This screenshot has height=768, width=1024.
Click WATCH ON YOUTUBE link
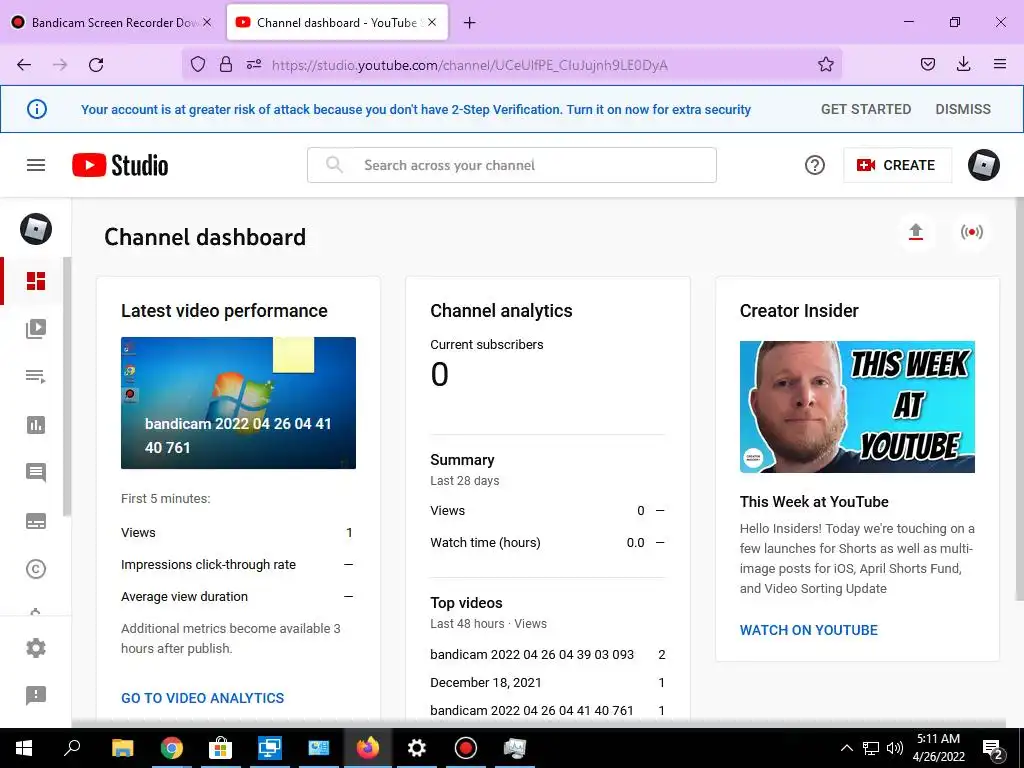[808, 630]
